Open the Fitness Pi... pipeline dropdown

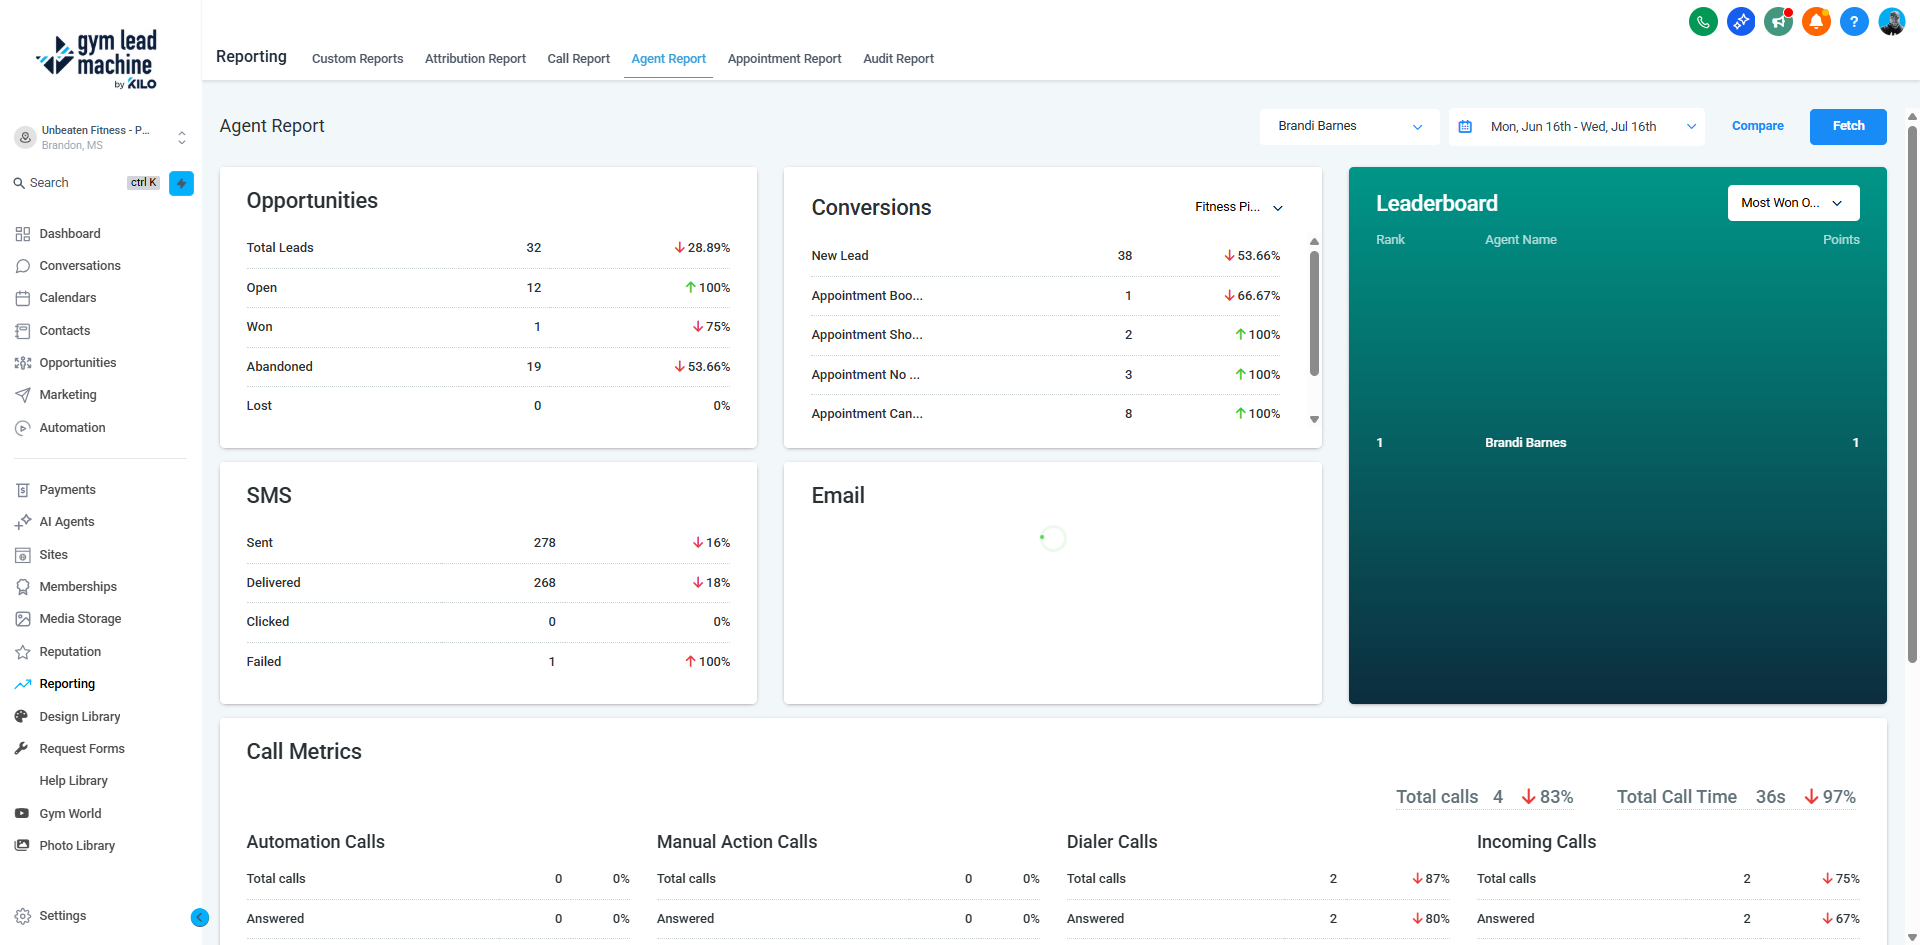pos(1238,207)
